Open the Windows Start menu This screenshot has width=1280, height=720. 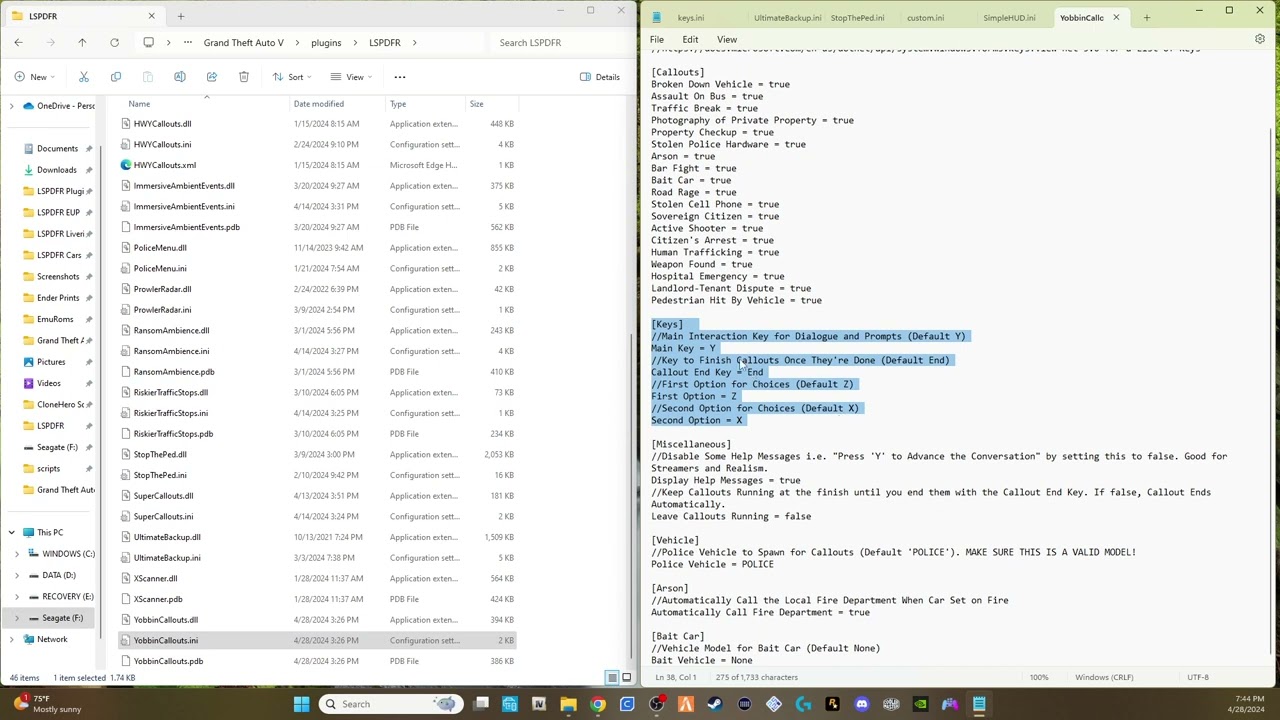301,704
